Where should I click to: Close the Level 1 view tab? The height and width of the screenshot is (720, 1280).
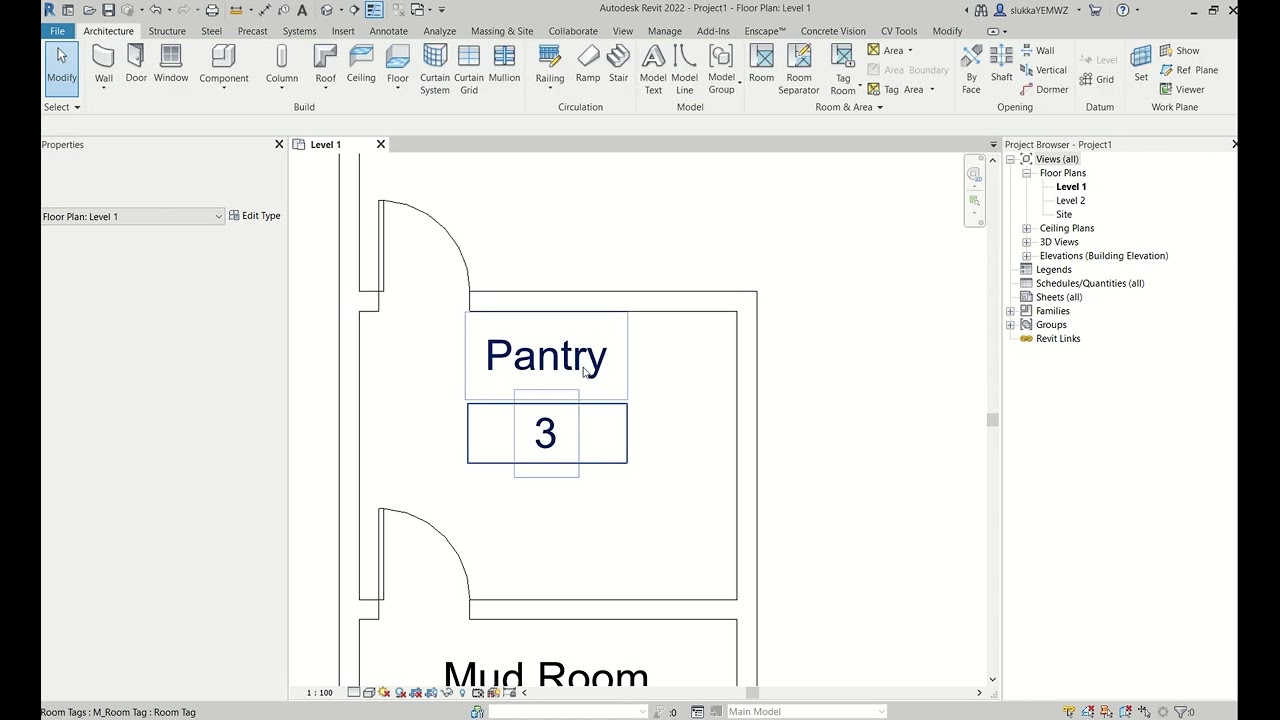click(x=381, y=145)
